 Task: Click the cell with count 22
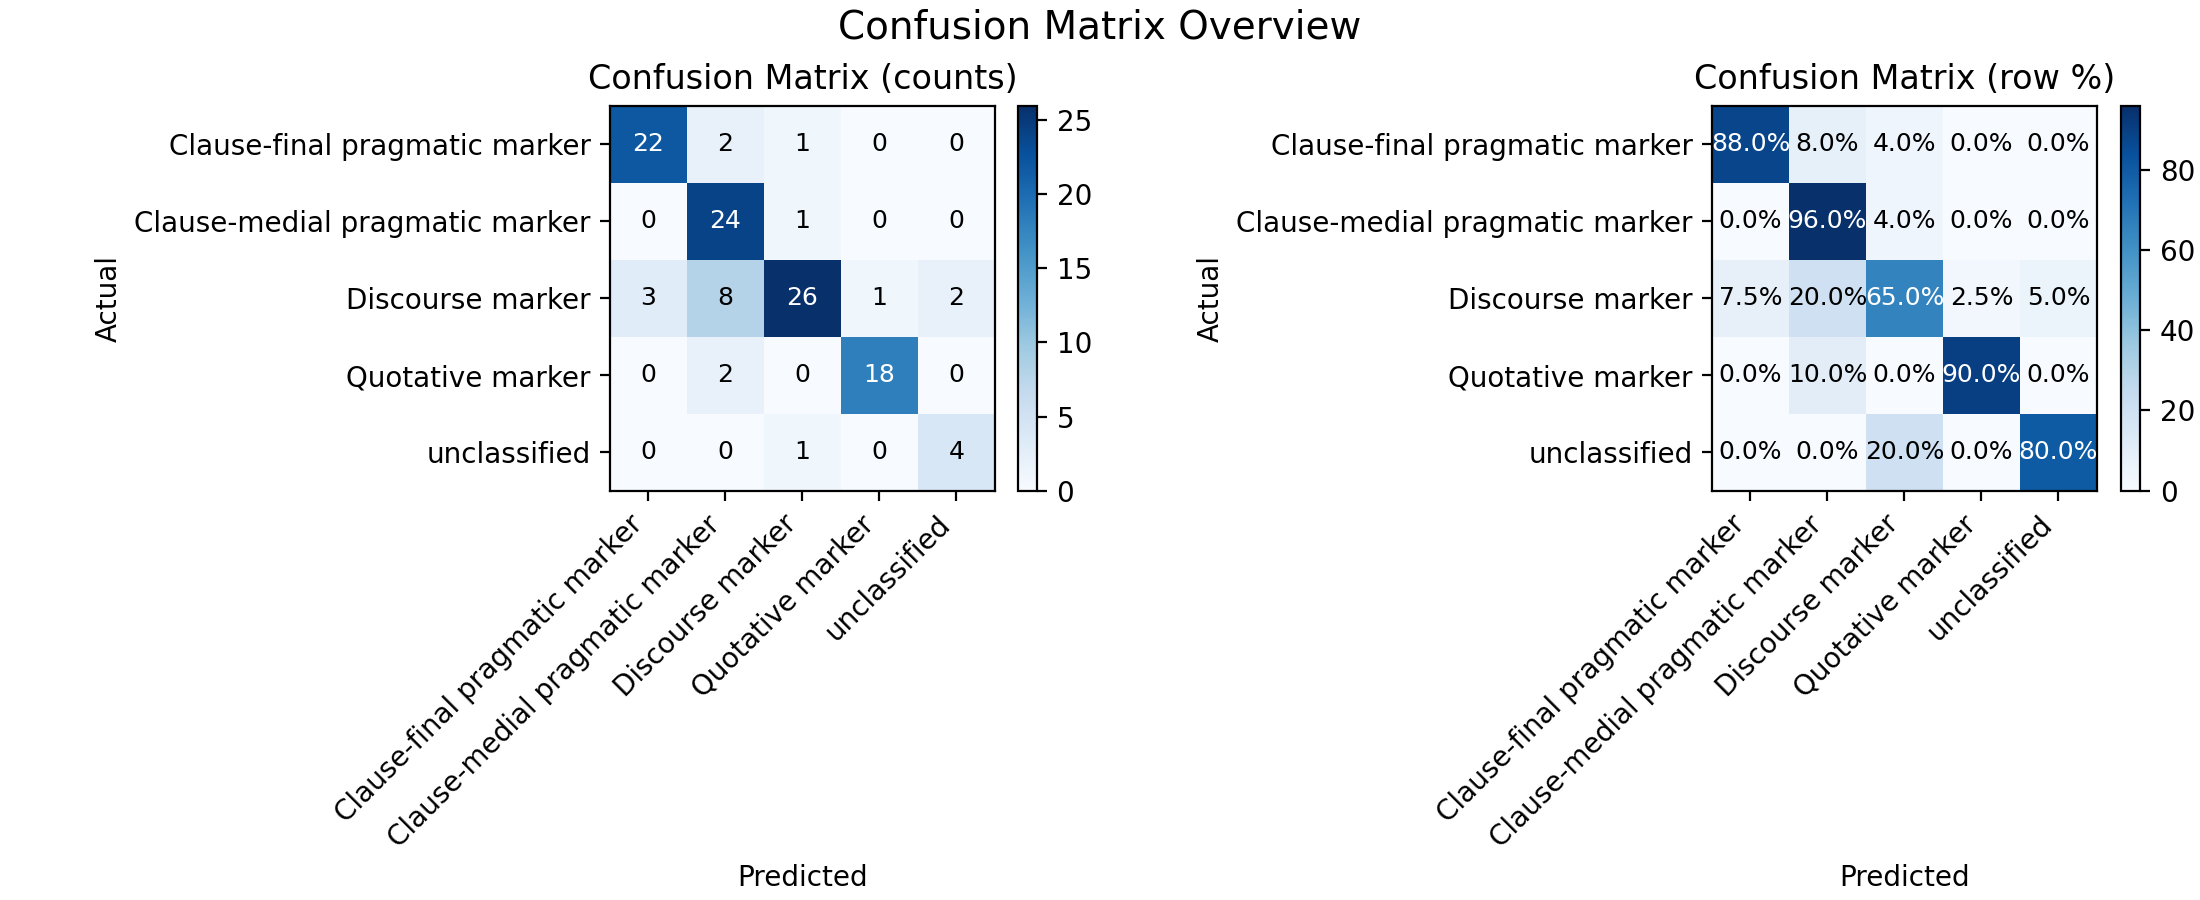pos(648,143)
